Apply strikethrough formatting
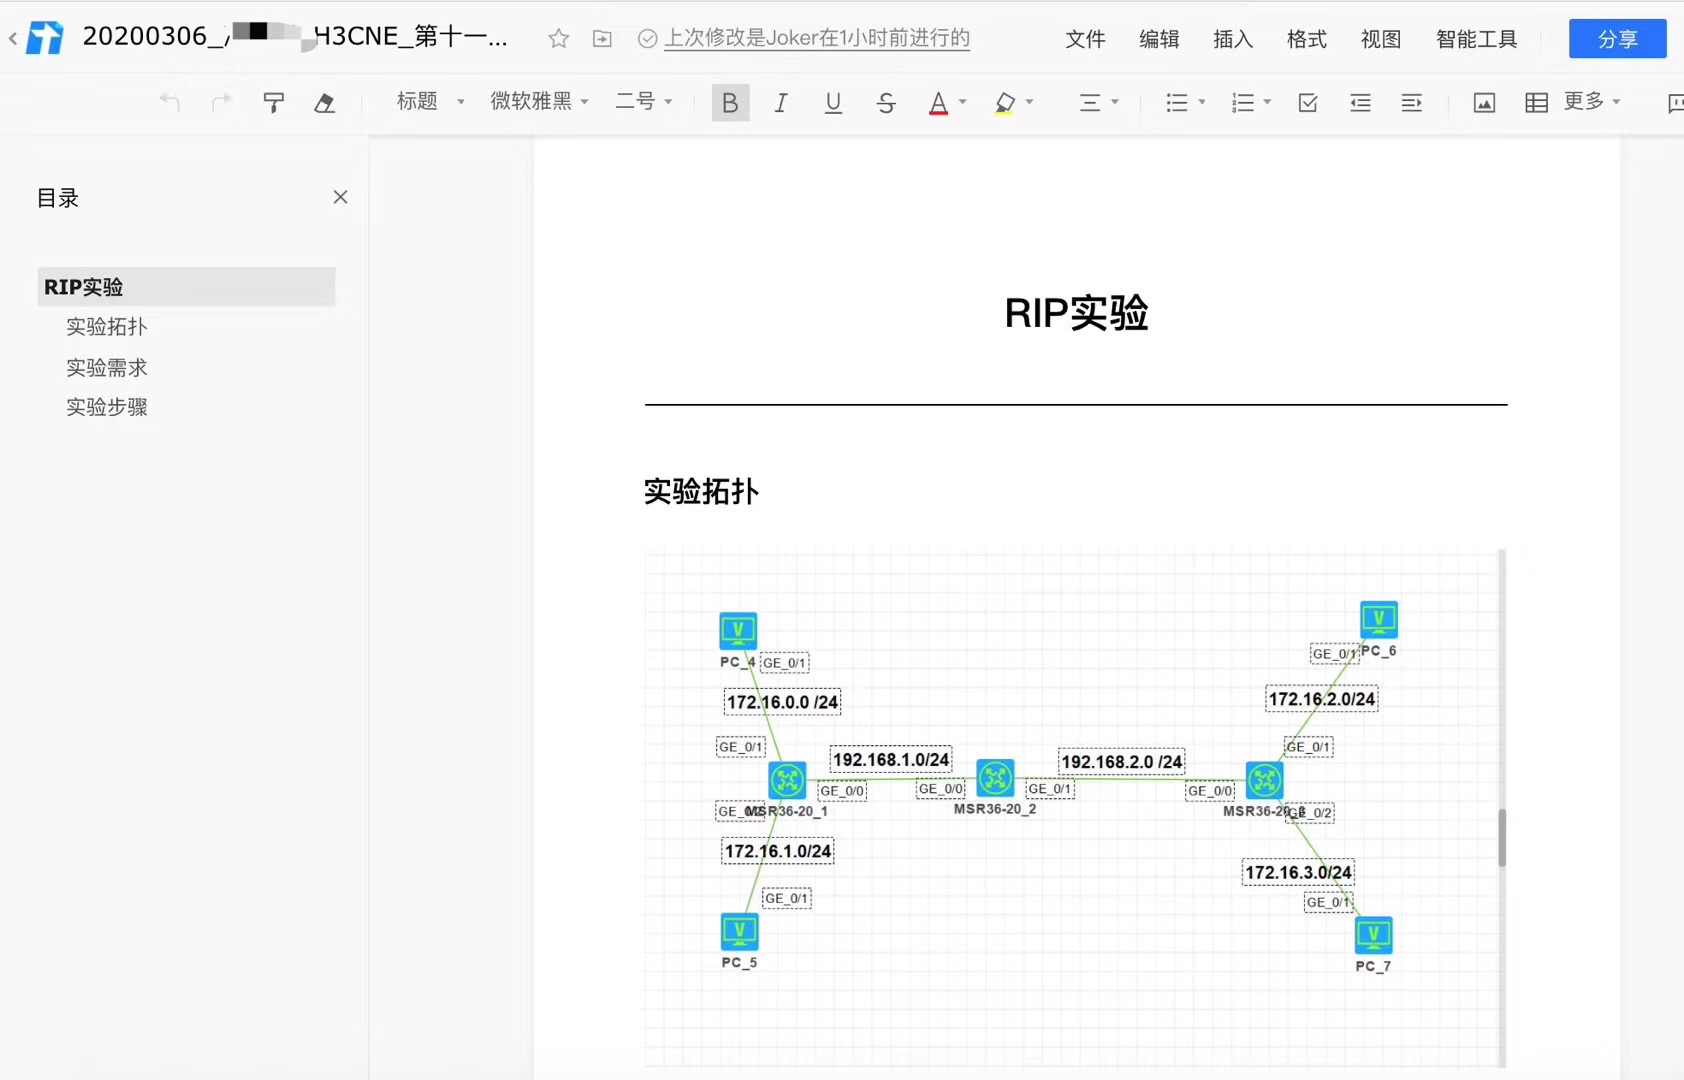Screen dimensions: 1684x1080 tap(885, 102)
